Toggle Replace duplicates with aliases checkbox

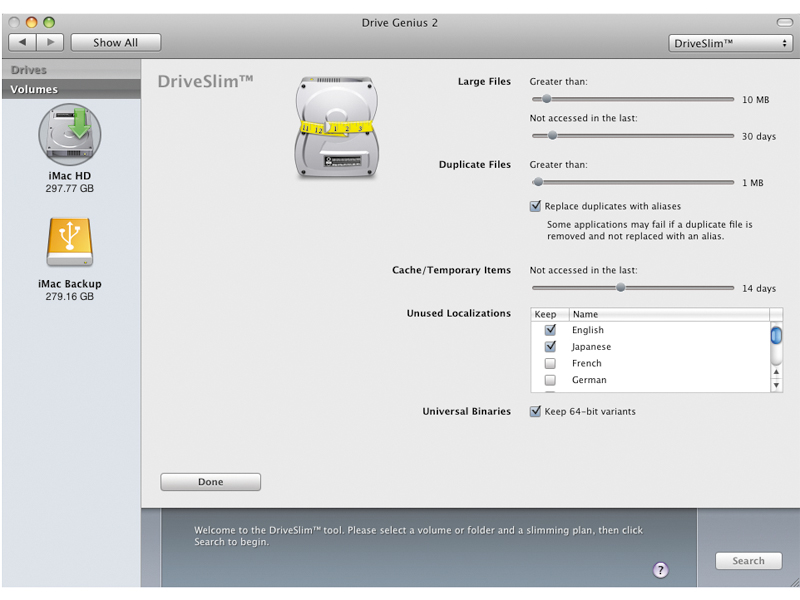[535, 206]
